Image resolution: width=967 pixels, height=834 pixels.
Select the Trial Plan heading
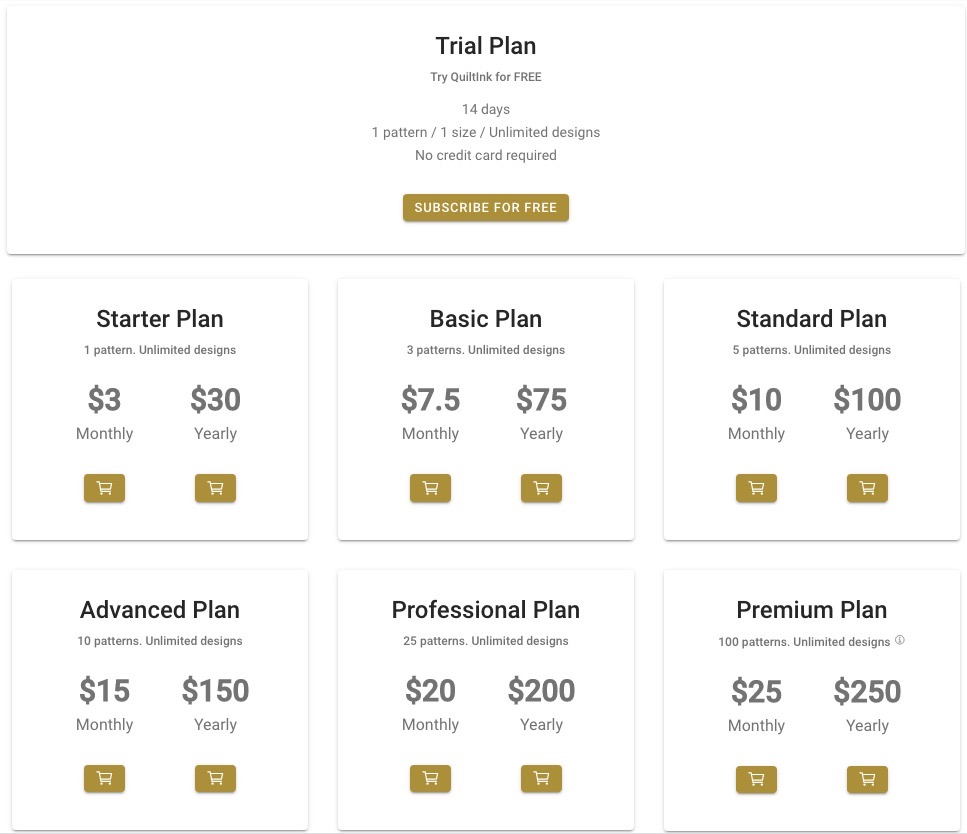485,46
